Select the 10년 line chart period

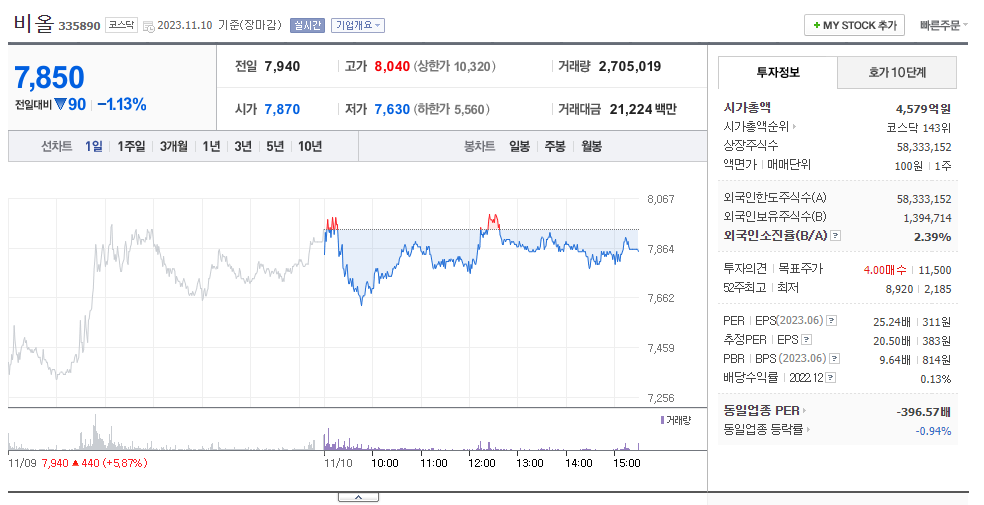click(x=310, y=146)
